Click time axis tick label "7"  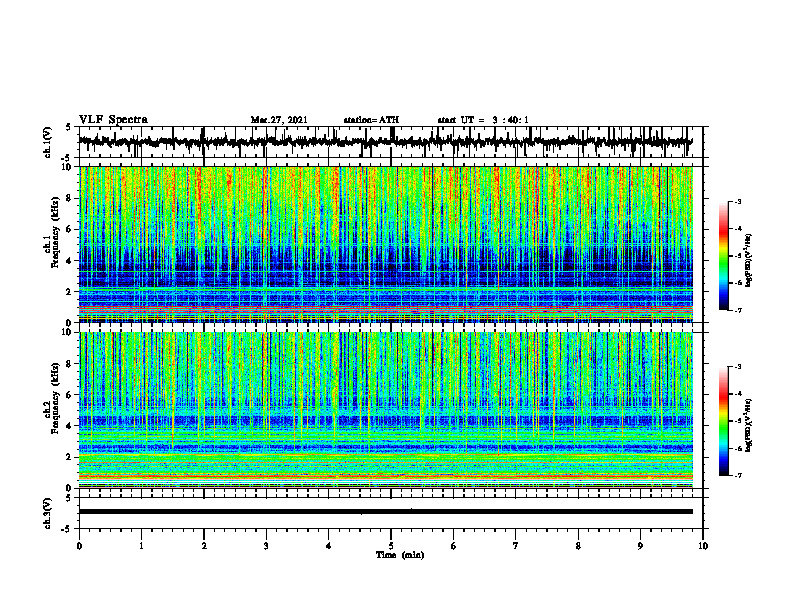point(516,546)
